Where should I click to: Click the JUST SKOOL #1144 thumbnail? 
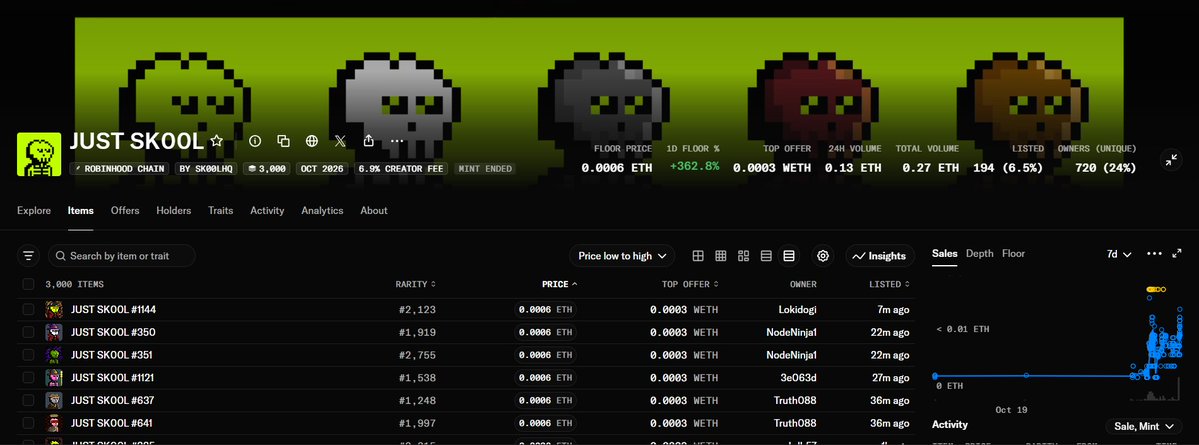point(54,310)
